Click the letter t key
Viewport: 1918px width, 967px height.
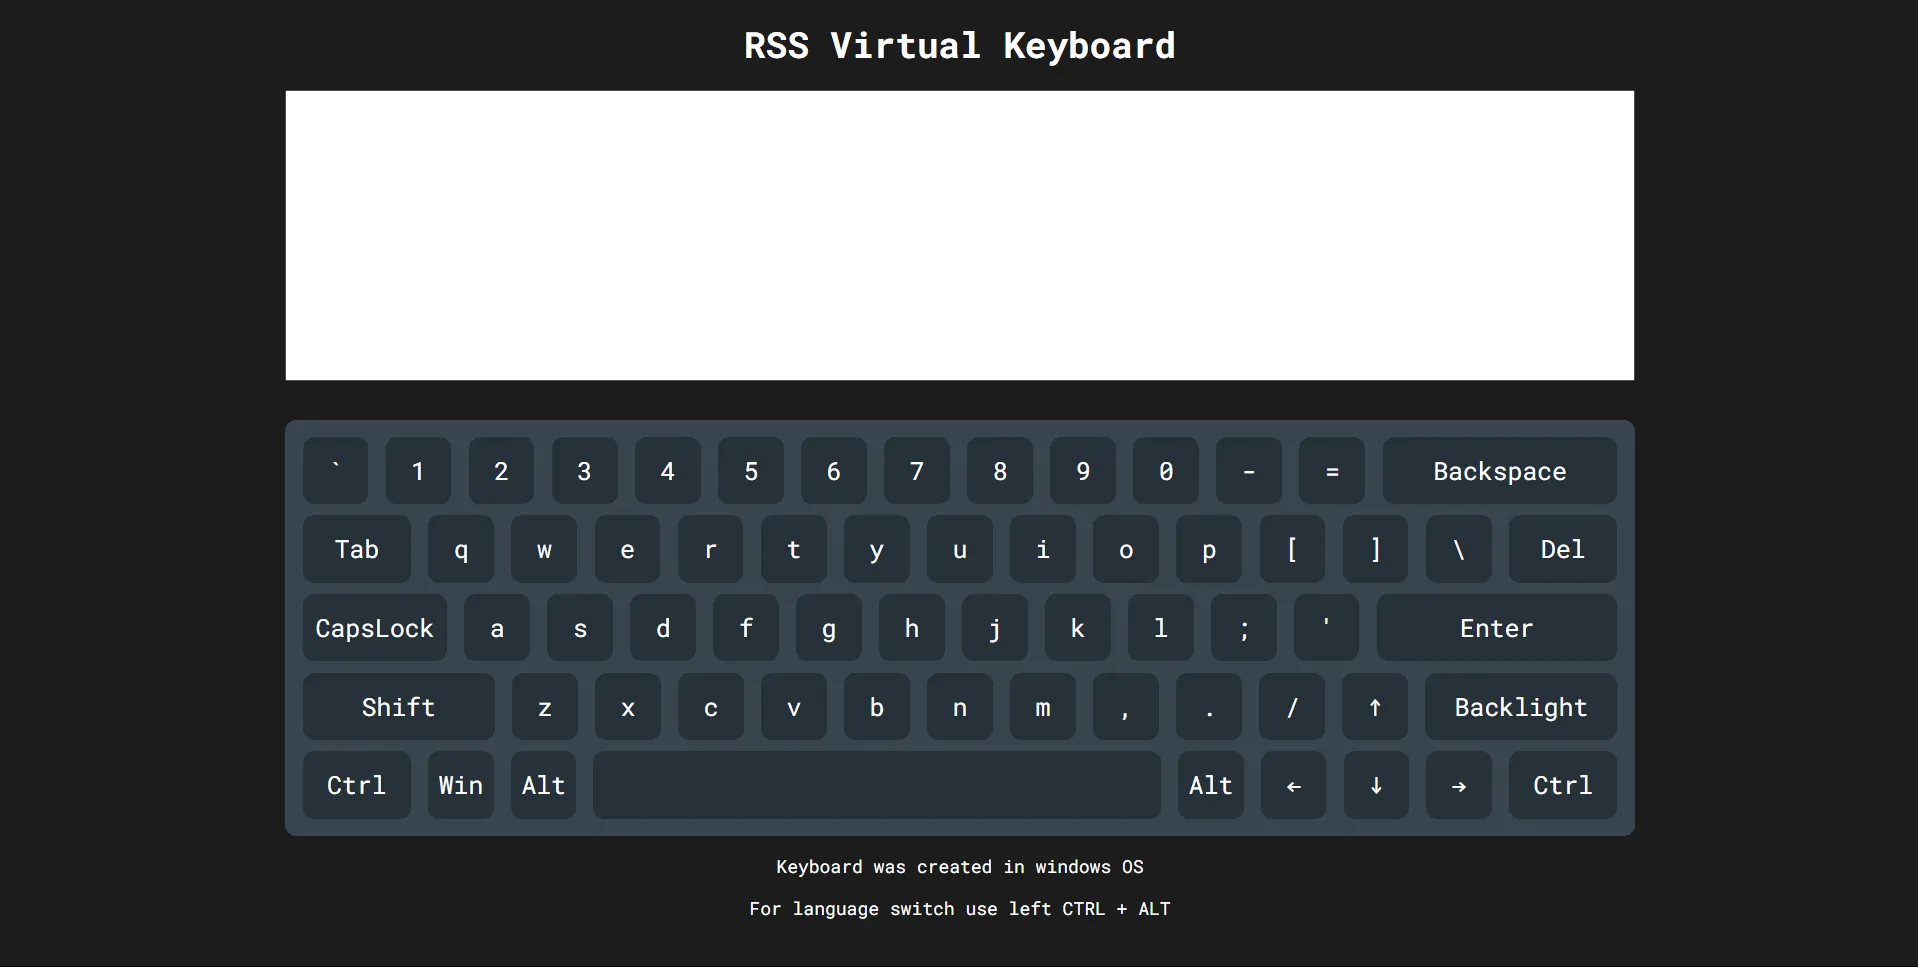pos(794,549)
